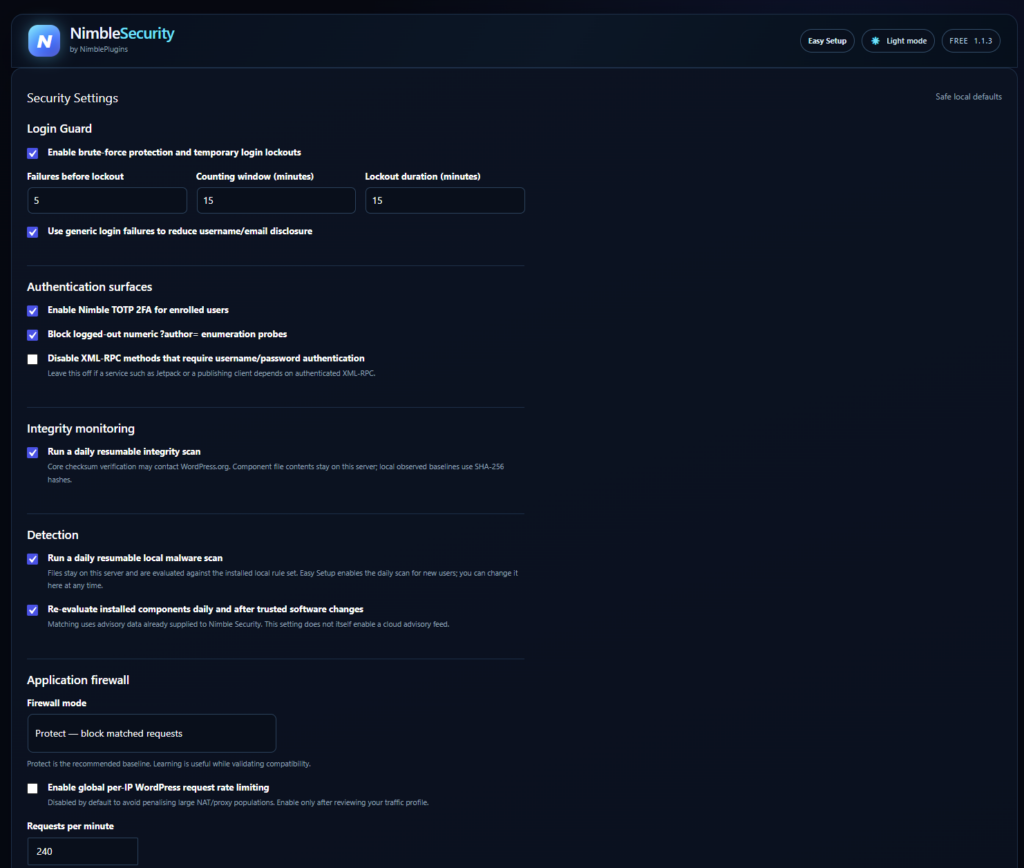This screenshot has width=1024, height=868.
Task: Open Easy Setup
Action: tap(827, 40)
